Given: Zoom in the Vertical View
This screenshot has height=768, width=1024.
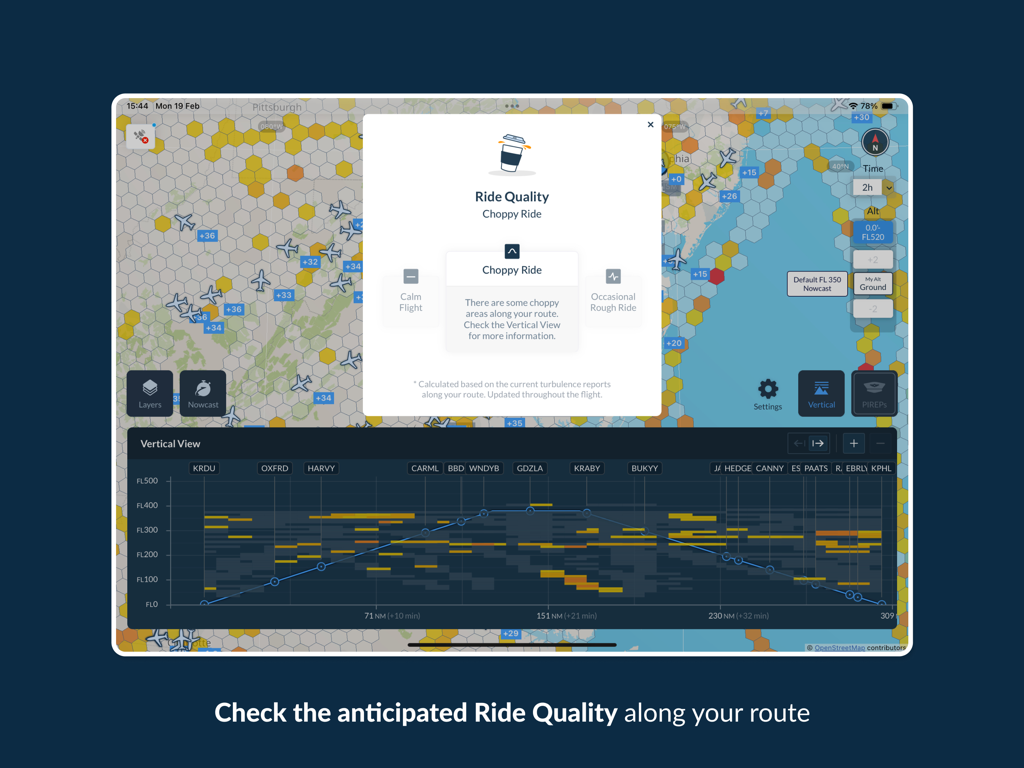Looking at the screenshot, I should [x=854, y=443].
